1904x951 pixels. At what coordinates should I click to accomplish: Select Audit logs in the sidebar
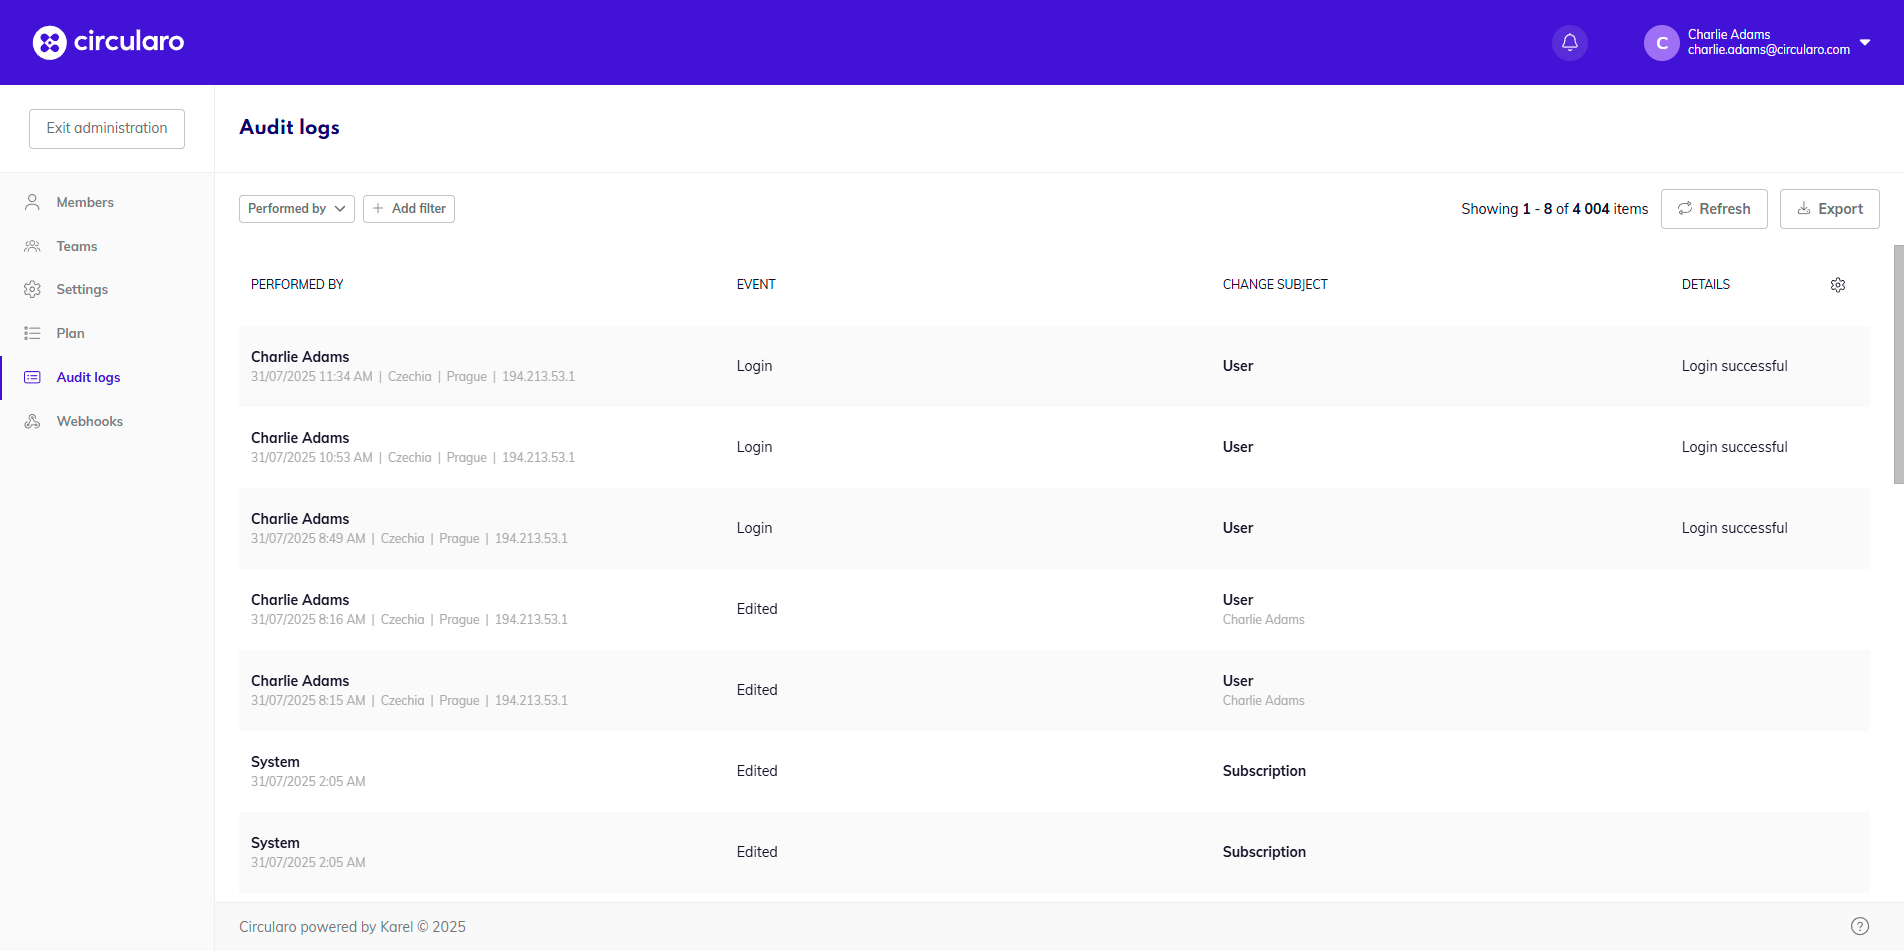click(x=88, y=377)
